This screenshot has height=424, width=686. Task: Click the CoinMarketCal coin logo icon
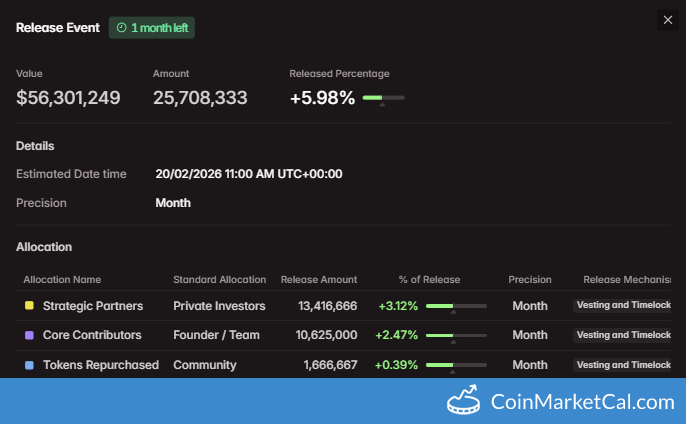(x=465, y=402)
